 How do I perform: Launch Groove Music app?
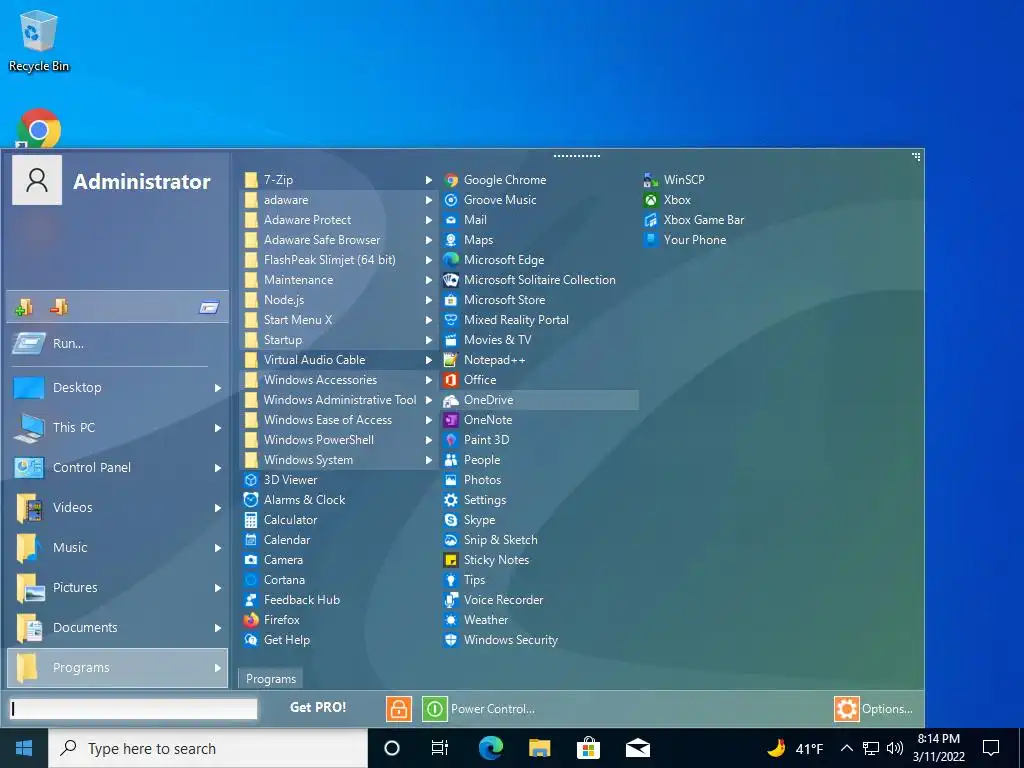pos(490,200)
